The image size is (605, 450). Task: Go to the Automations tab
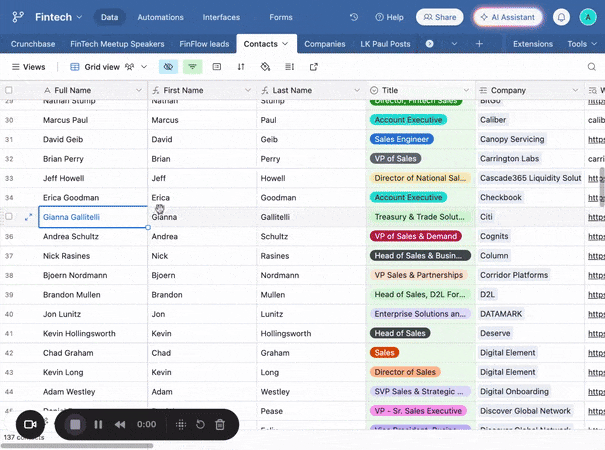[x=161, y=17]
